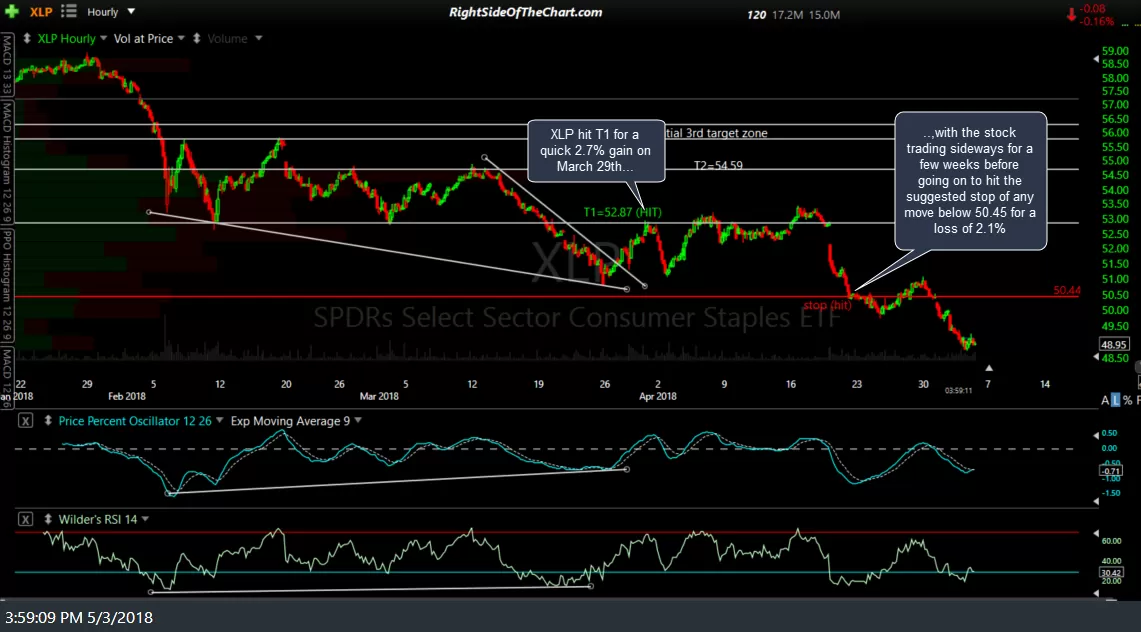Click the move arrows beside XLP Hourly
This screenshot has width=1141, height=632.
pyautogui.click(x=27, y=39)
